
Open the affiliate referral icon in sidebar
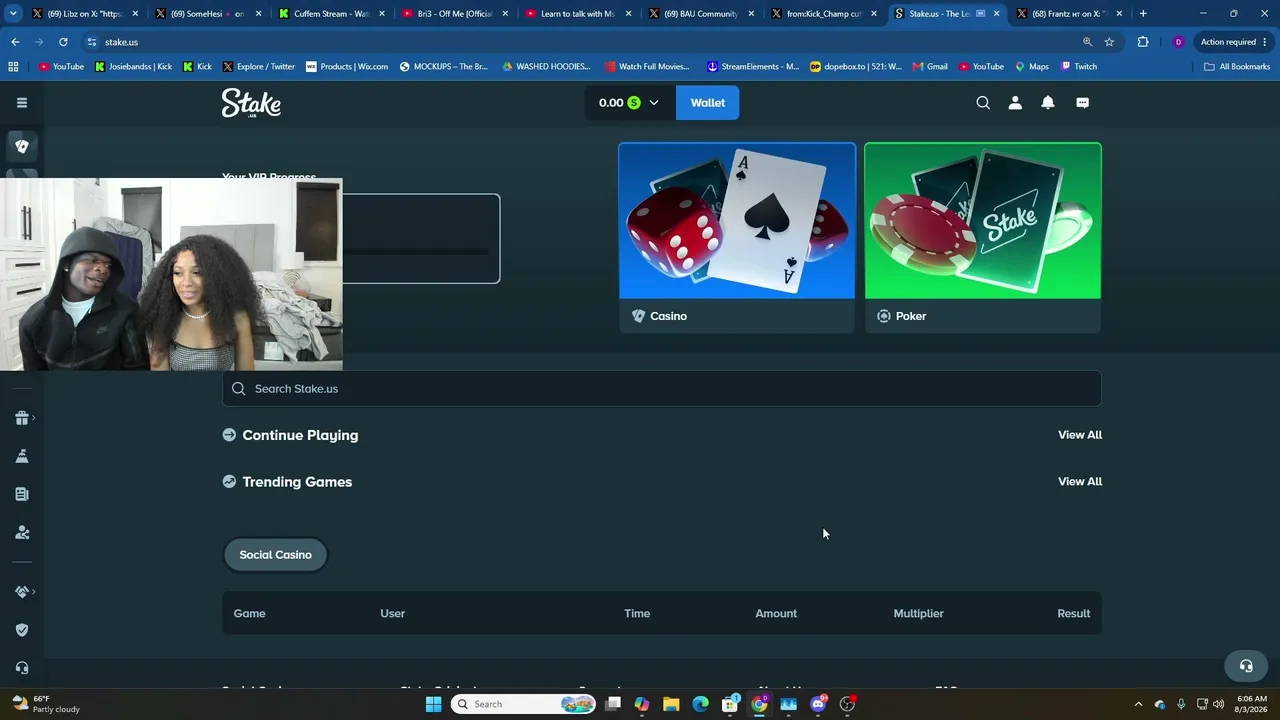(22, 533)
